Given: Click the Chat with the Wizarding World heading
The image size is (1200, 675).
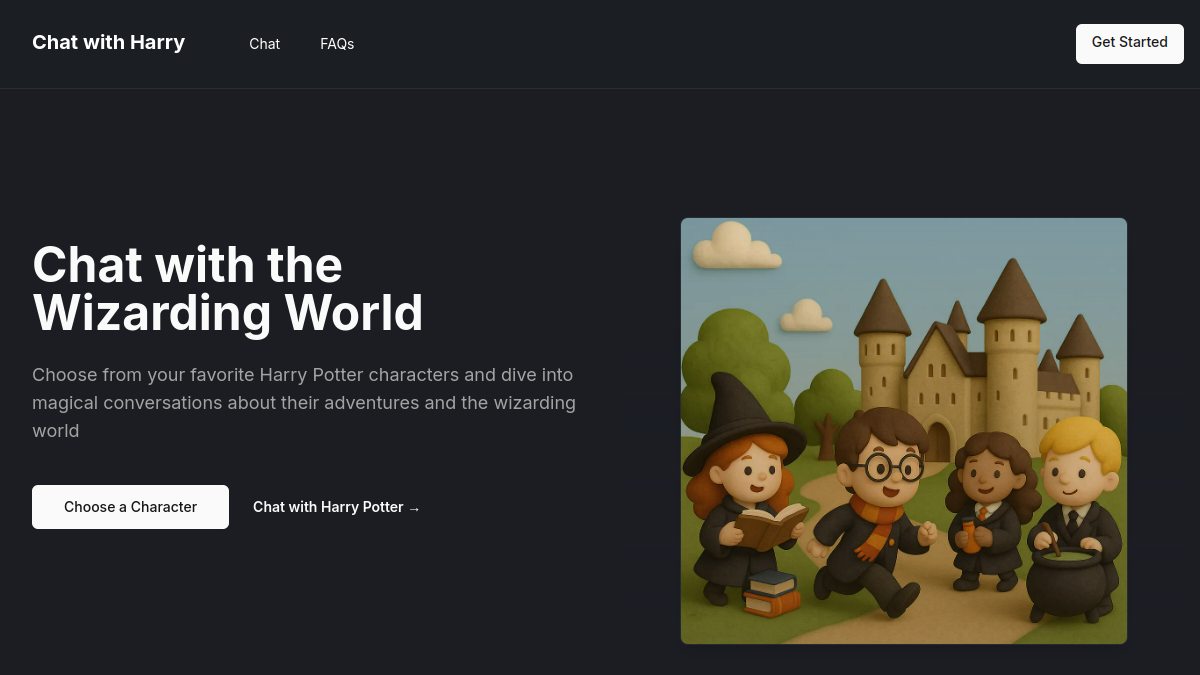Looking at the screenshot, I should tap(228, 289).
